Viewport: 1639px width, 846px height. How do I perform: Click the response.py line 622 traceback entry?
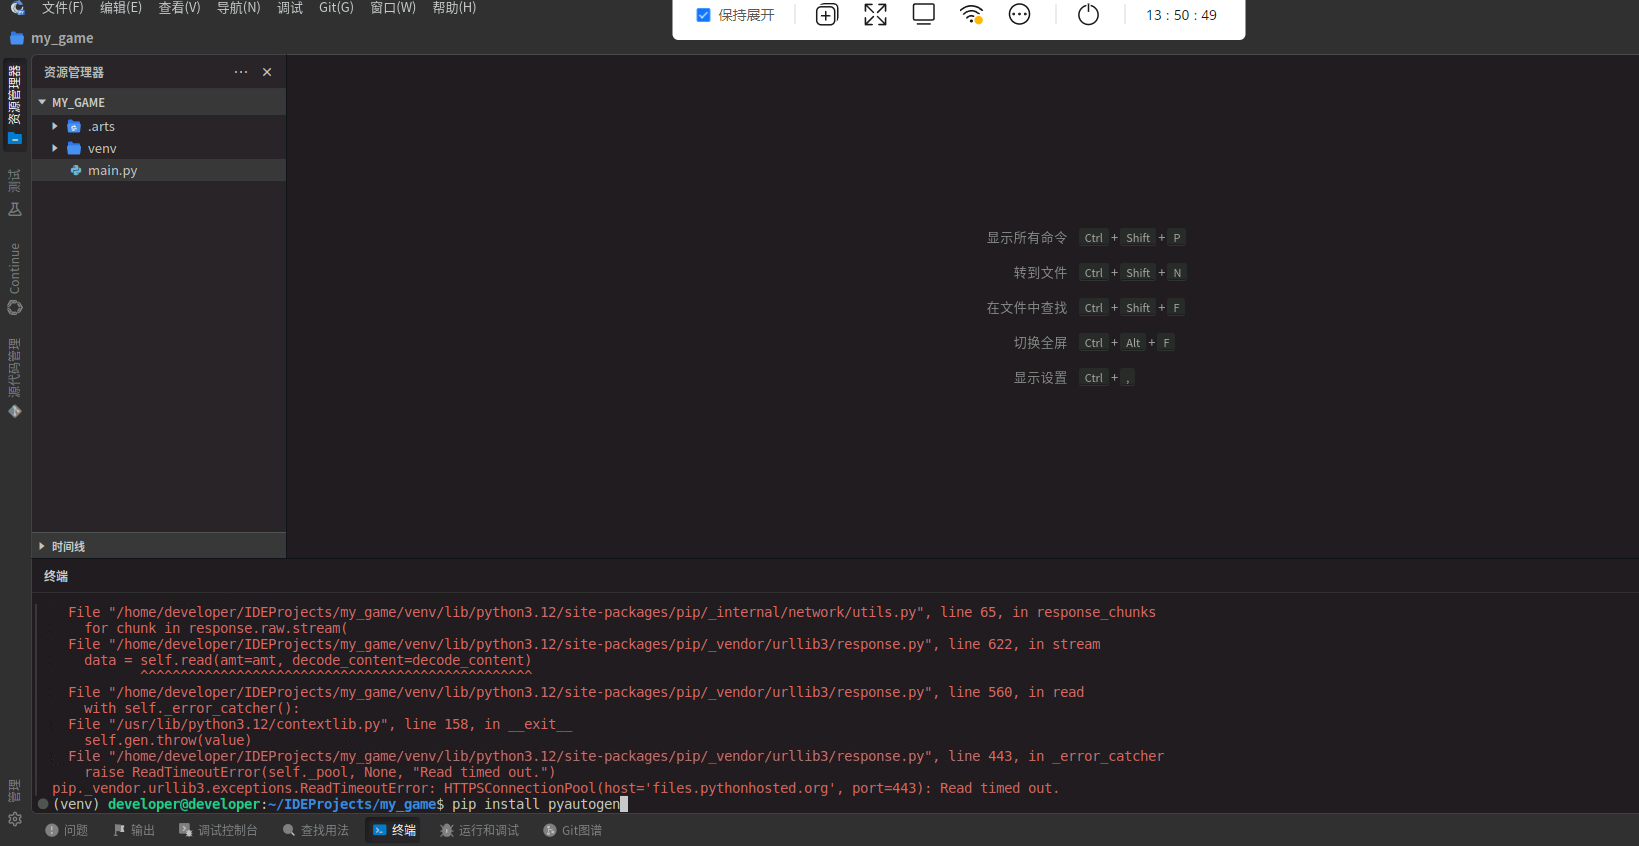(584, 644)
